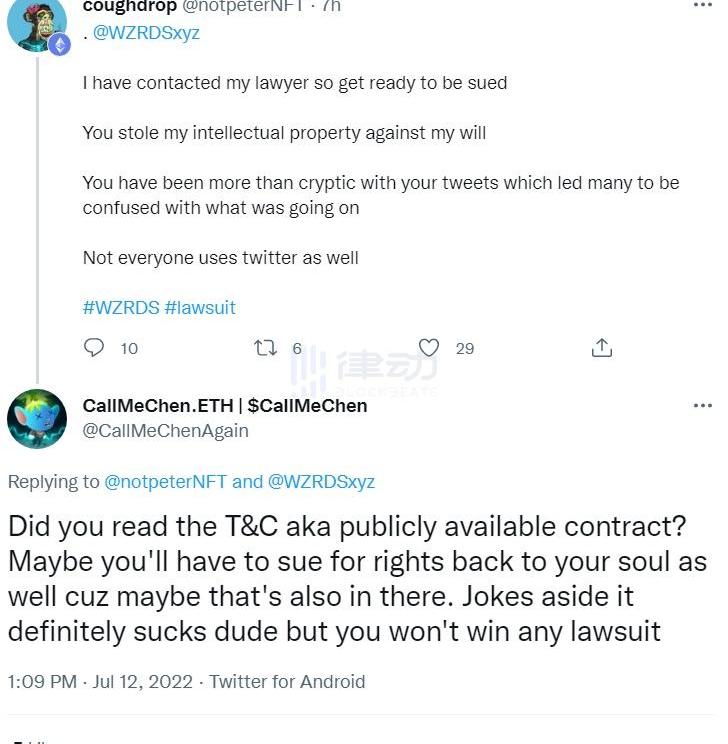
Task: Open the coughdrop display name
Action: pos(130,6)
